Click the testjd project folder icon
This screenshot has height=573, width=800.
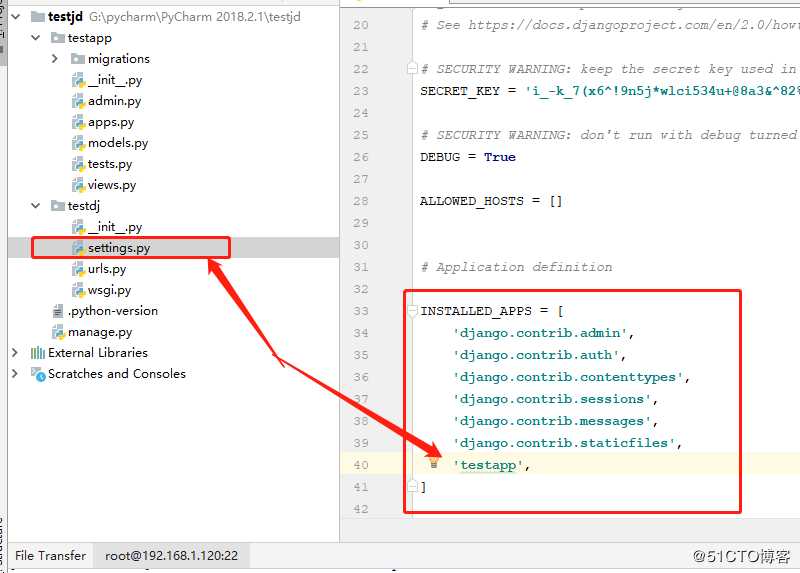[x=38, y=17]
